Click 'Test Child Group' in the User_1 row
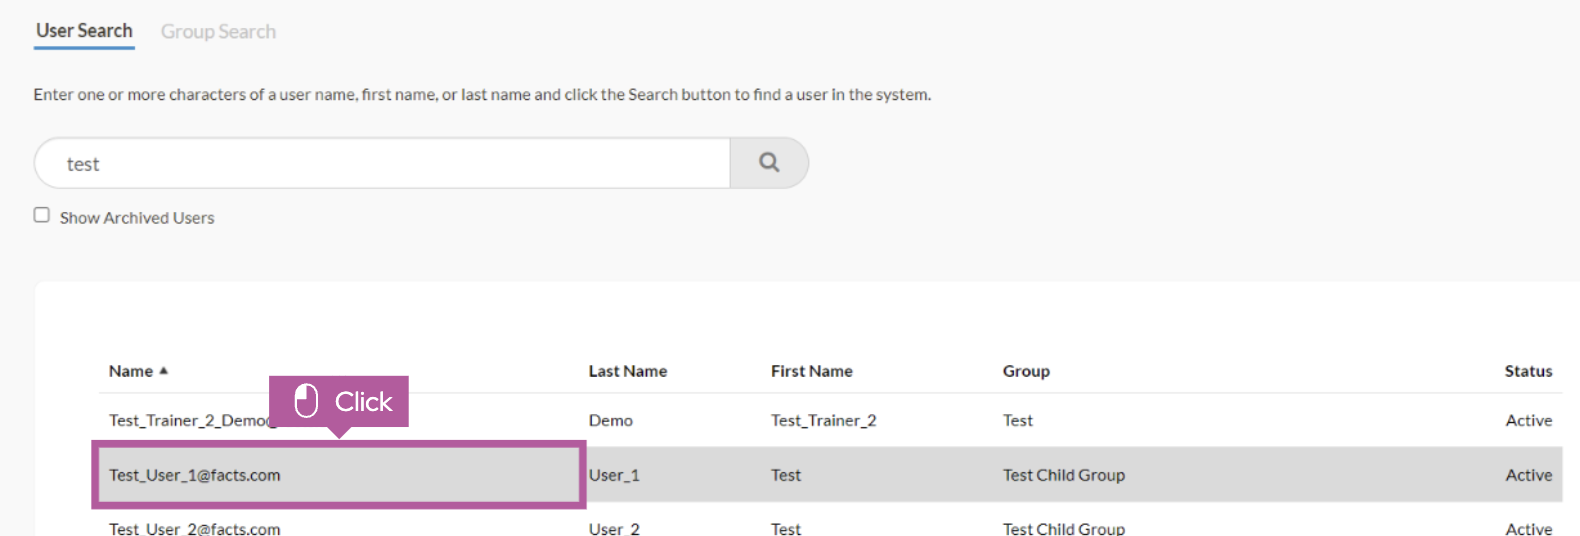This screenshot has width=1580, height=536. pyautogui.click(x=1063, y=476)
